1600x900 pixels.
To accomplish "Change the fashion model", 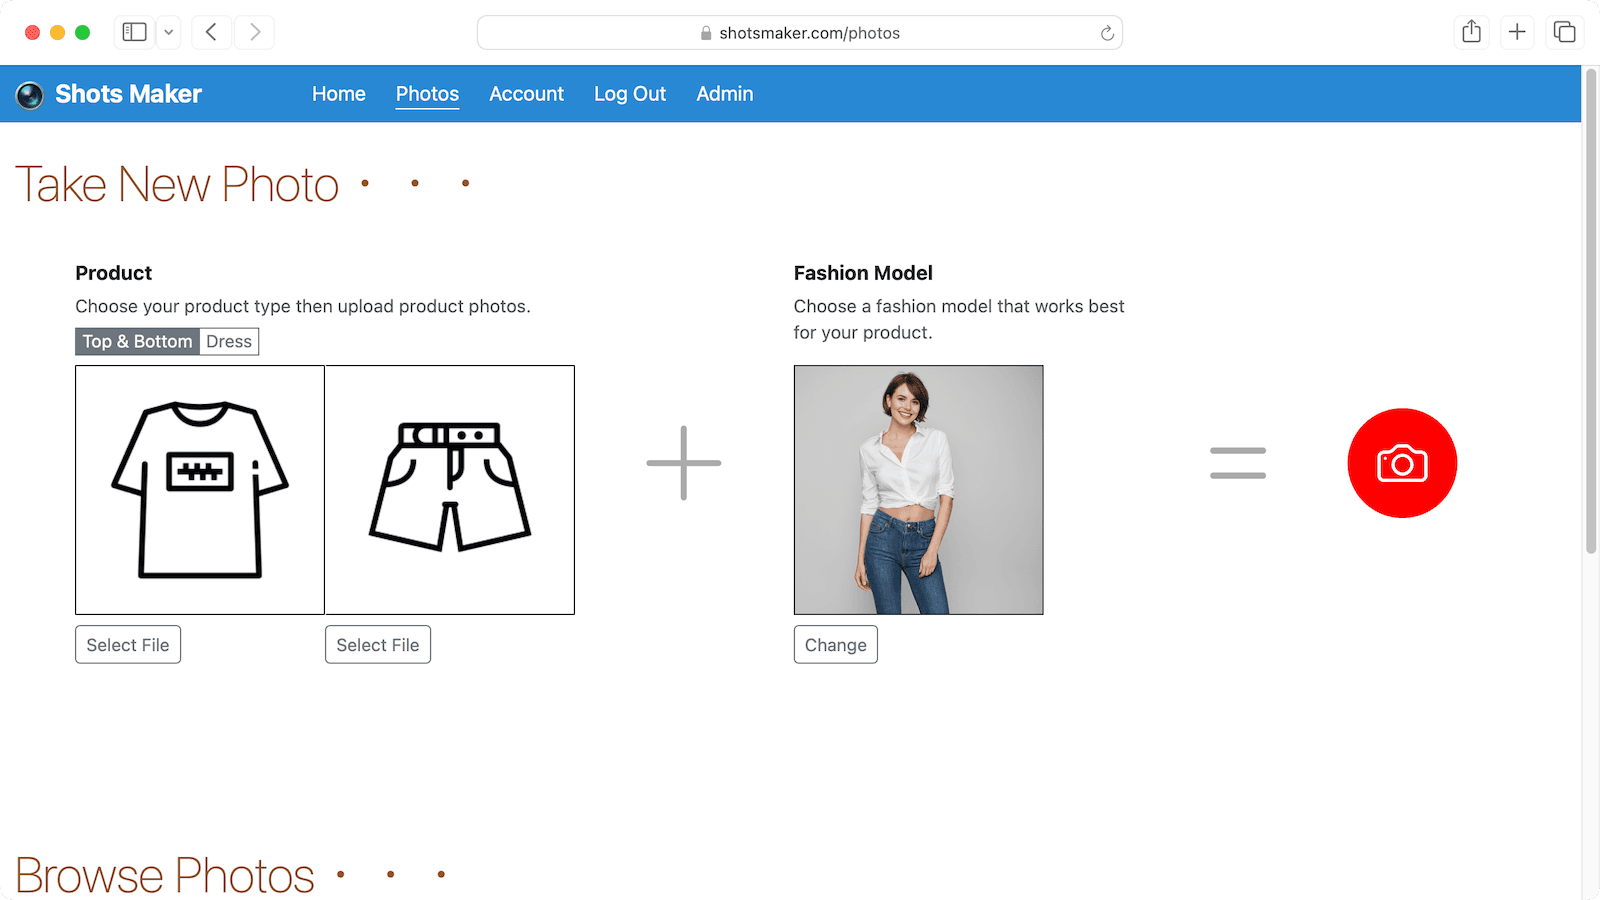I will 835,644.
